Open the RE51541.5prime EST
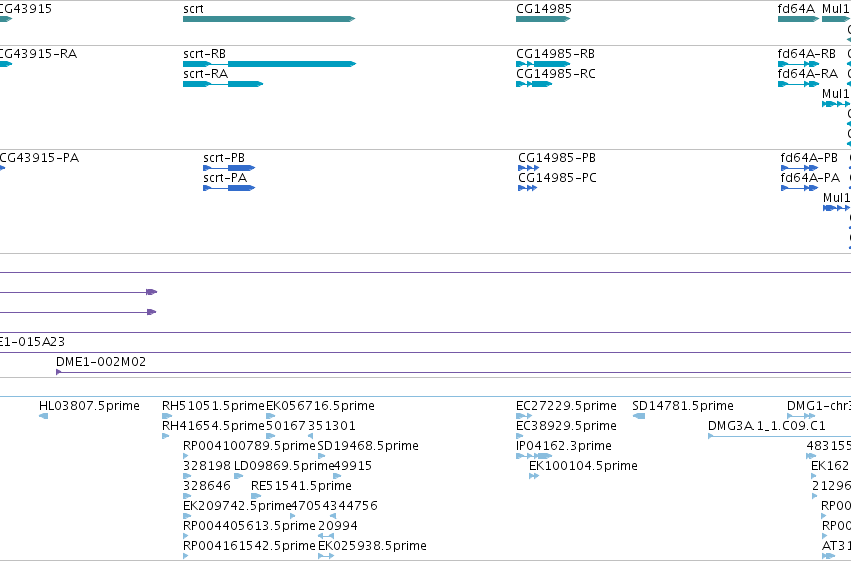 point(256,496)
